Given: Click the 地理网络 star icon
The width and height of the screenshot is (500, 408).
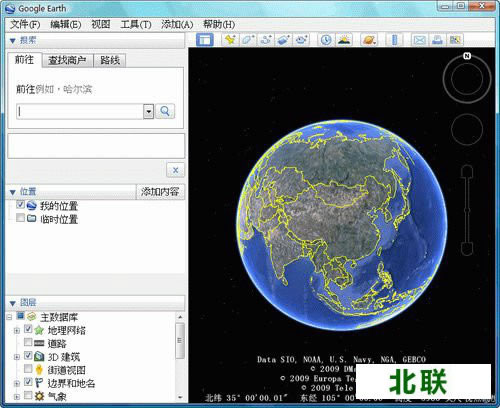Looking at the screenshot, I should click(39, 330).
